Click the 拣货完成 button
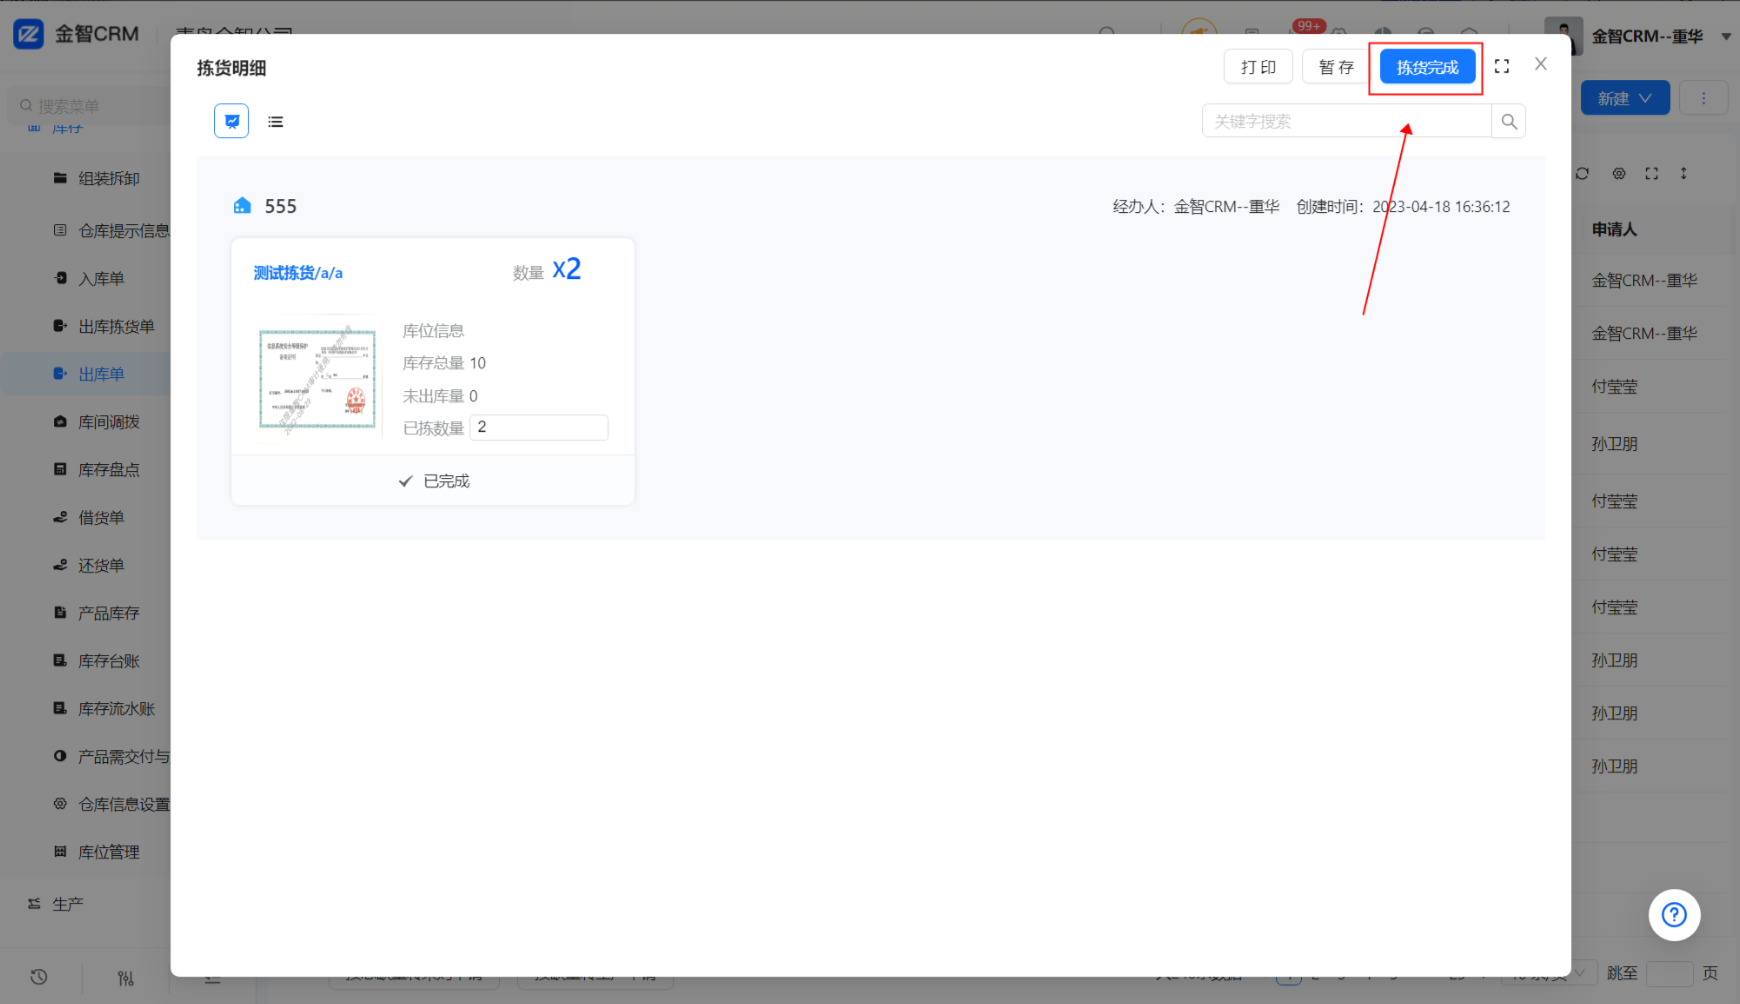The width and height of the screenshot is (1740, 1004). 1427,67
